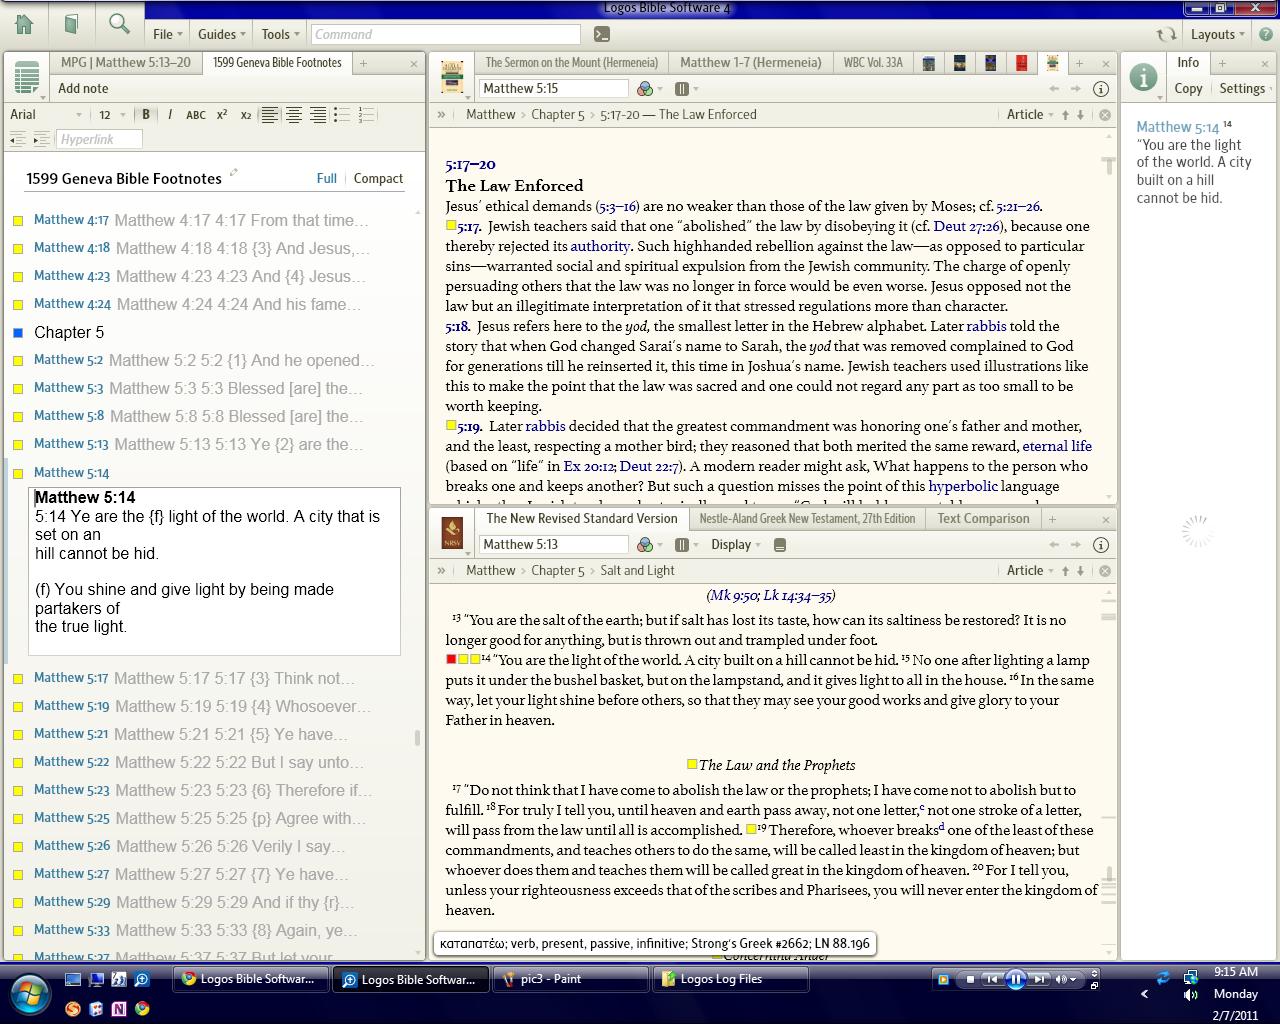Screen dimensions: 1280x1024
Task: Switch to Text Comparison tab
Action: pos(983,519)
